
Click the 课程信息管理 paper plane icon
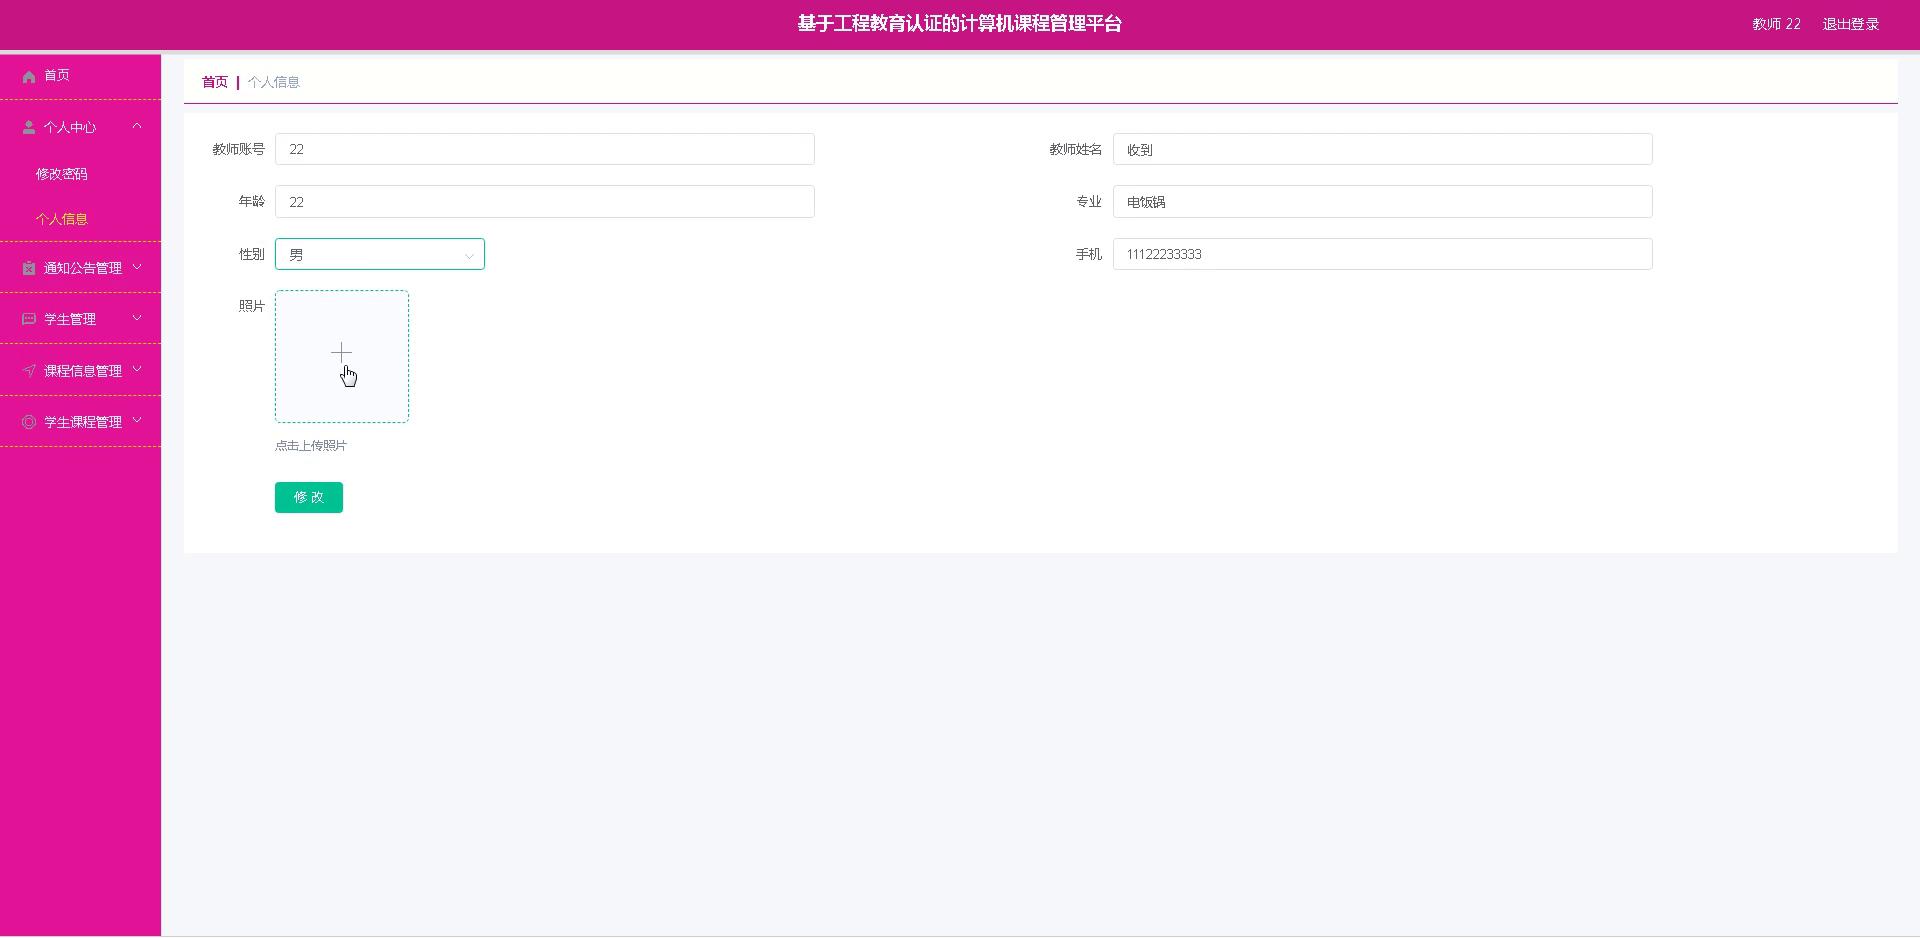29,371
